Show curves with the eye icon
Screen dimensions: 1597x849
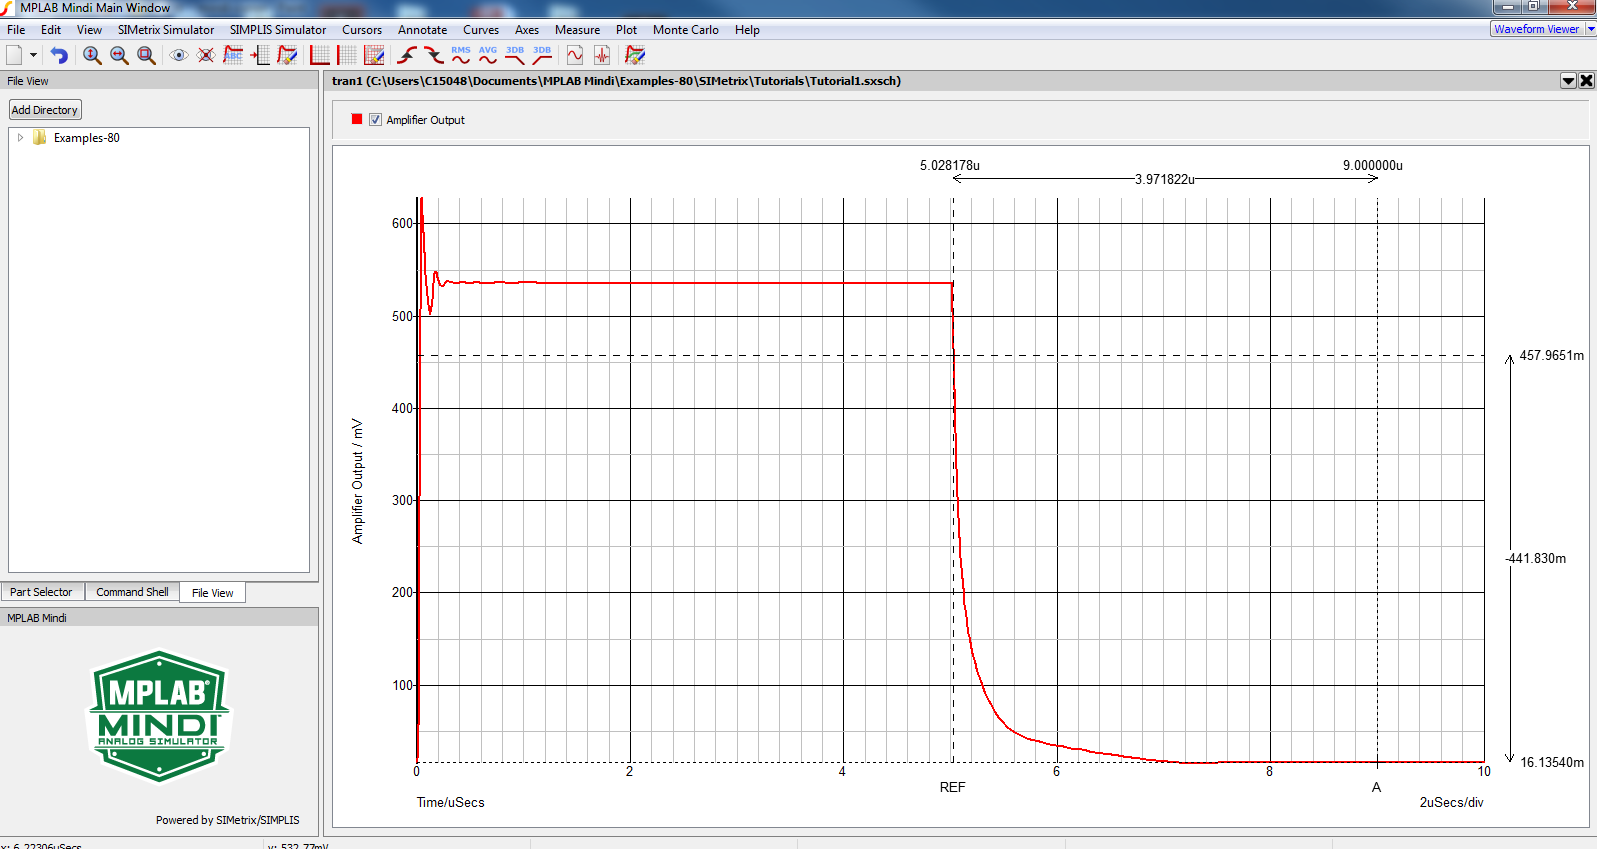coord(179,56)
